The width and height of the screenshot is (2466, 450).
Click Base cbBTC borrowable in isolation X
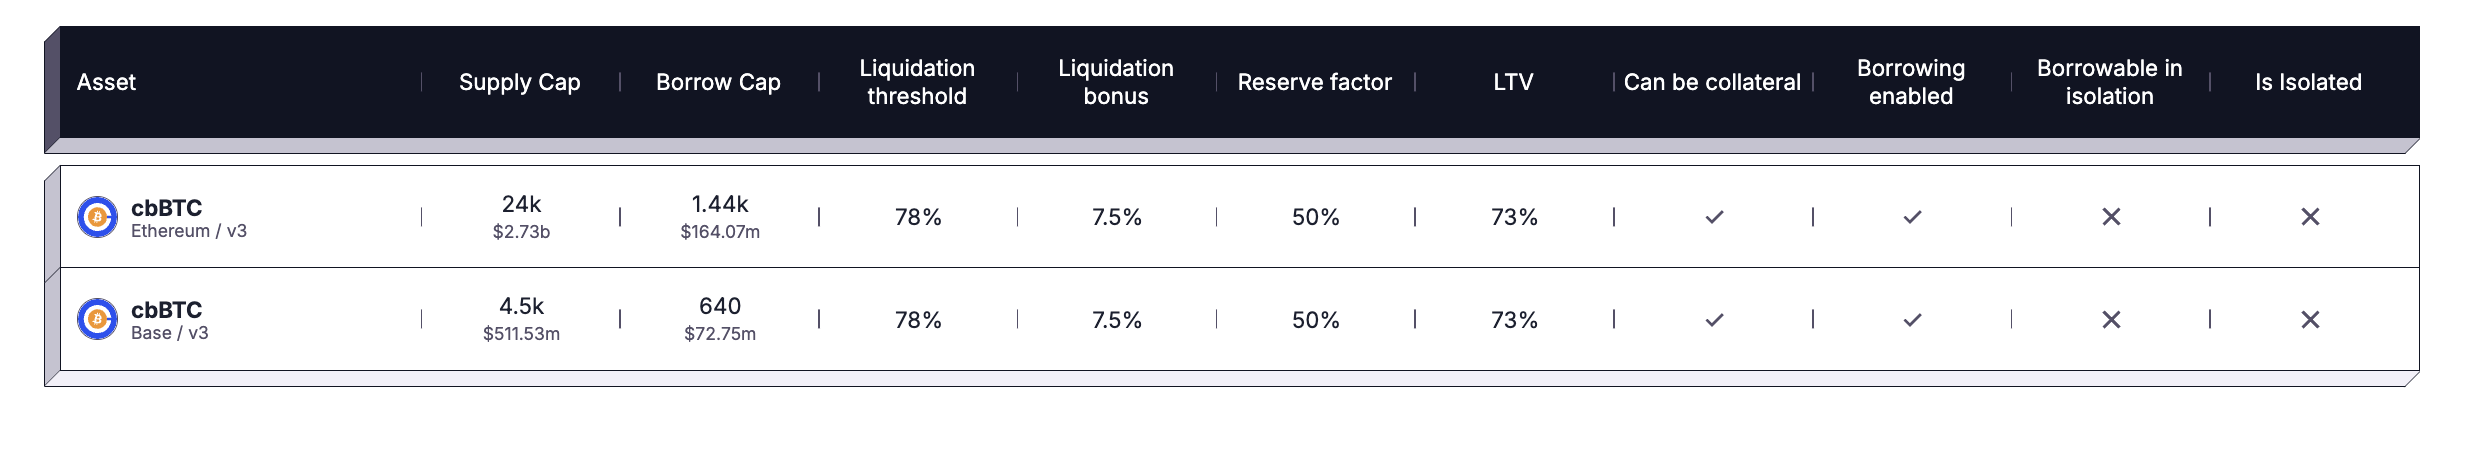(2111, 320)
